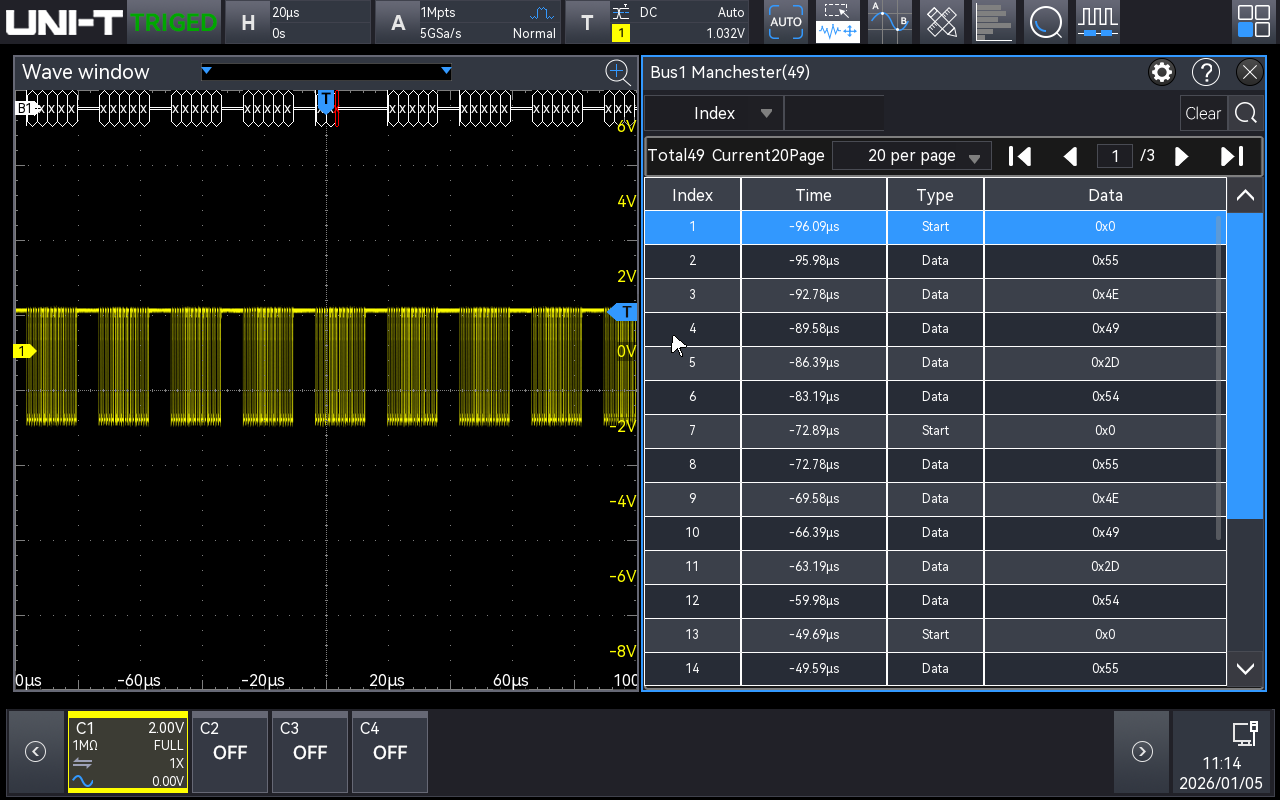The width and height of the screenshot is (1280, 800).
Task: Click the Time column header
Action: coord(814,195)
